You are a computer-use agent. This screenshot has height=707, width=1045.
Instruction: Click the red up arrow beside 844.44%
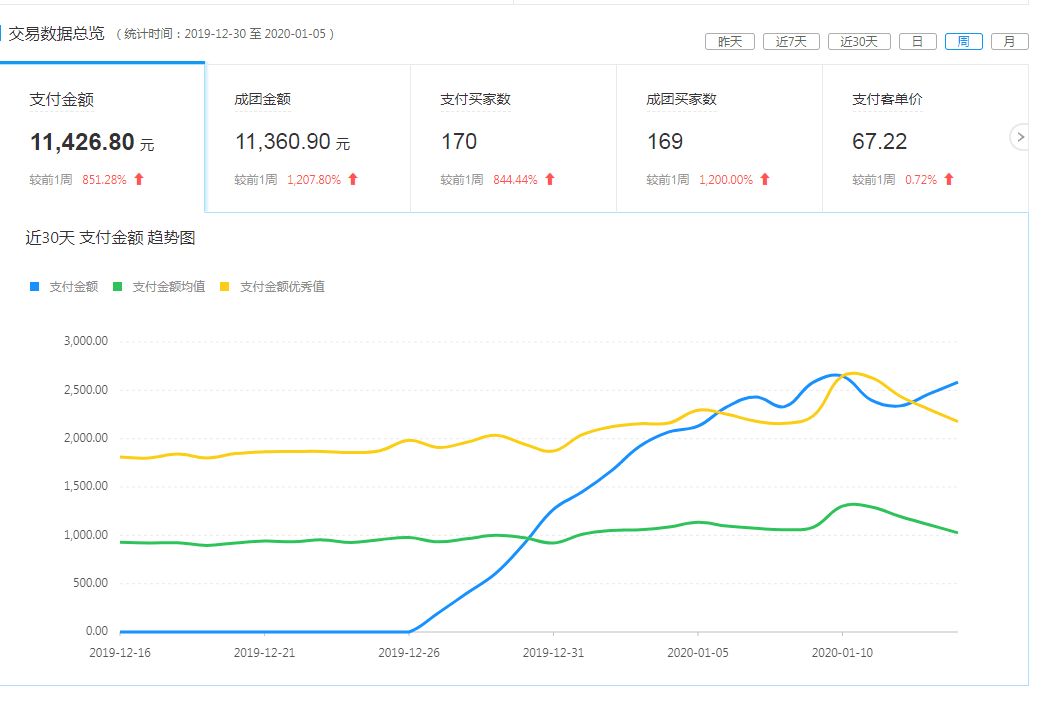pyautogui.click(x=550, y=179)
